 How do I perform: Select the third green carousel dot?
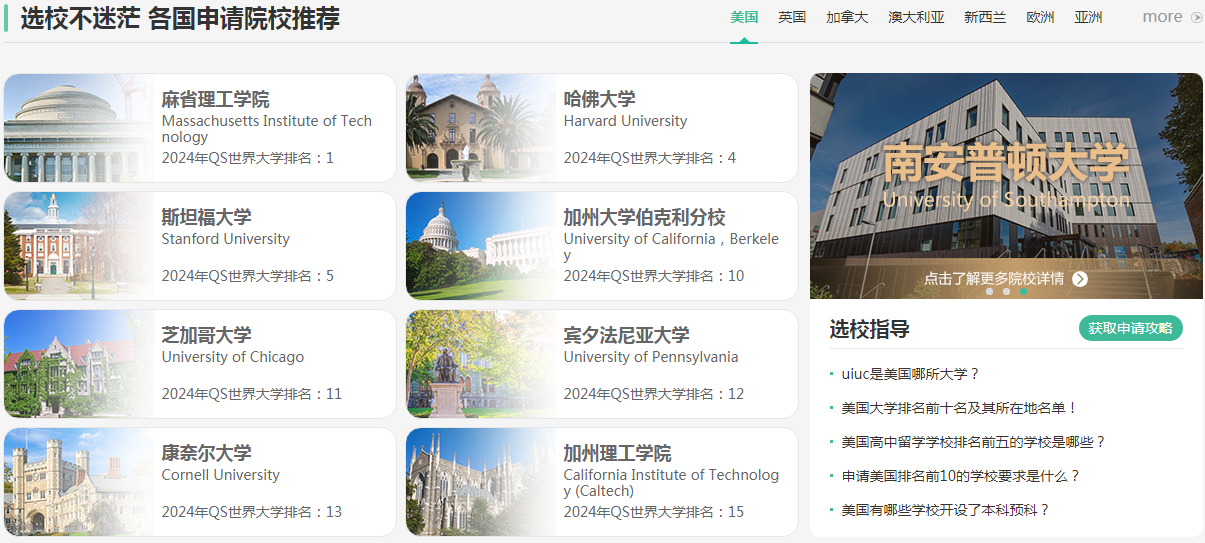pyautogui.click(x=1023, y=292)
